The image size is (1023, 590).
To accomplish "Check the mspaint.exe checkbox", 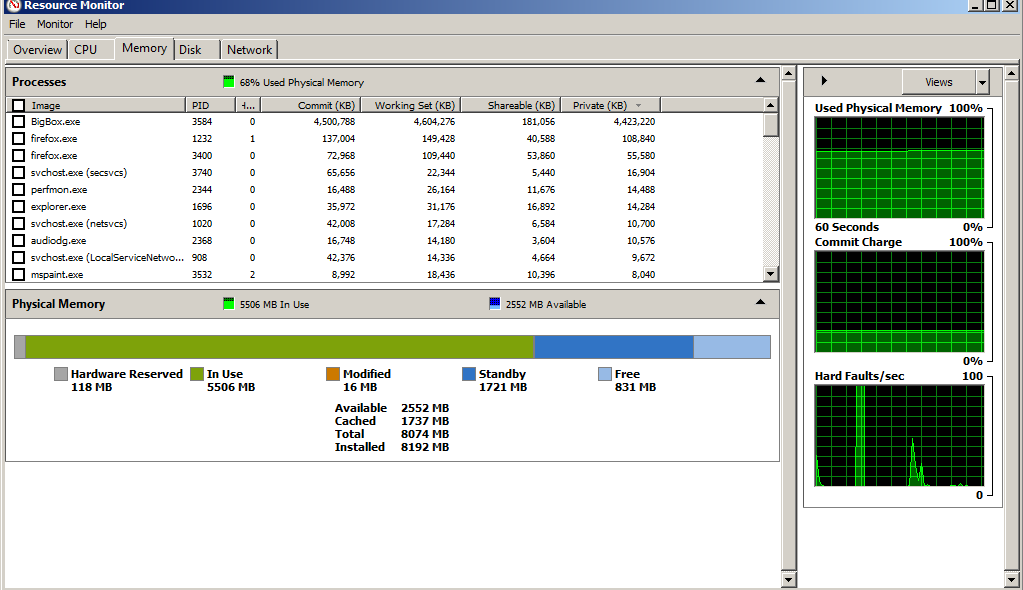I will coord(18,275).
